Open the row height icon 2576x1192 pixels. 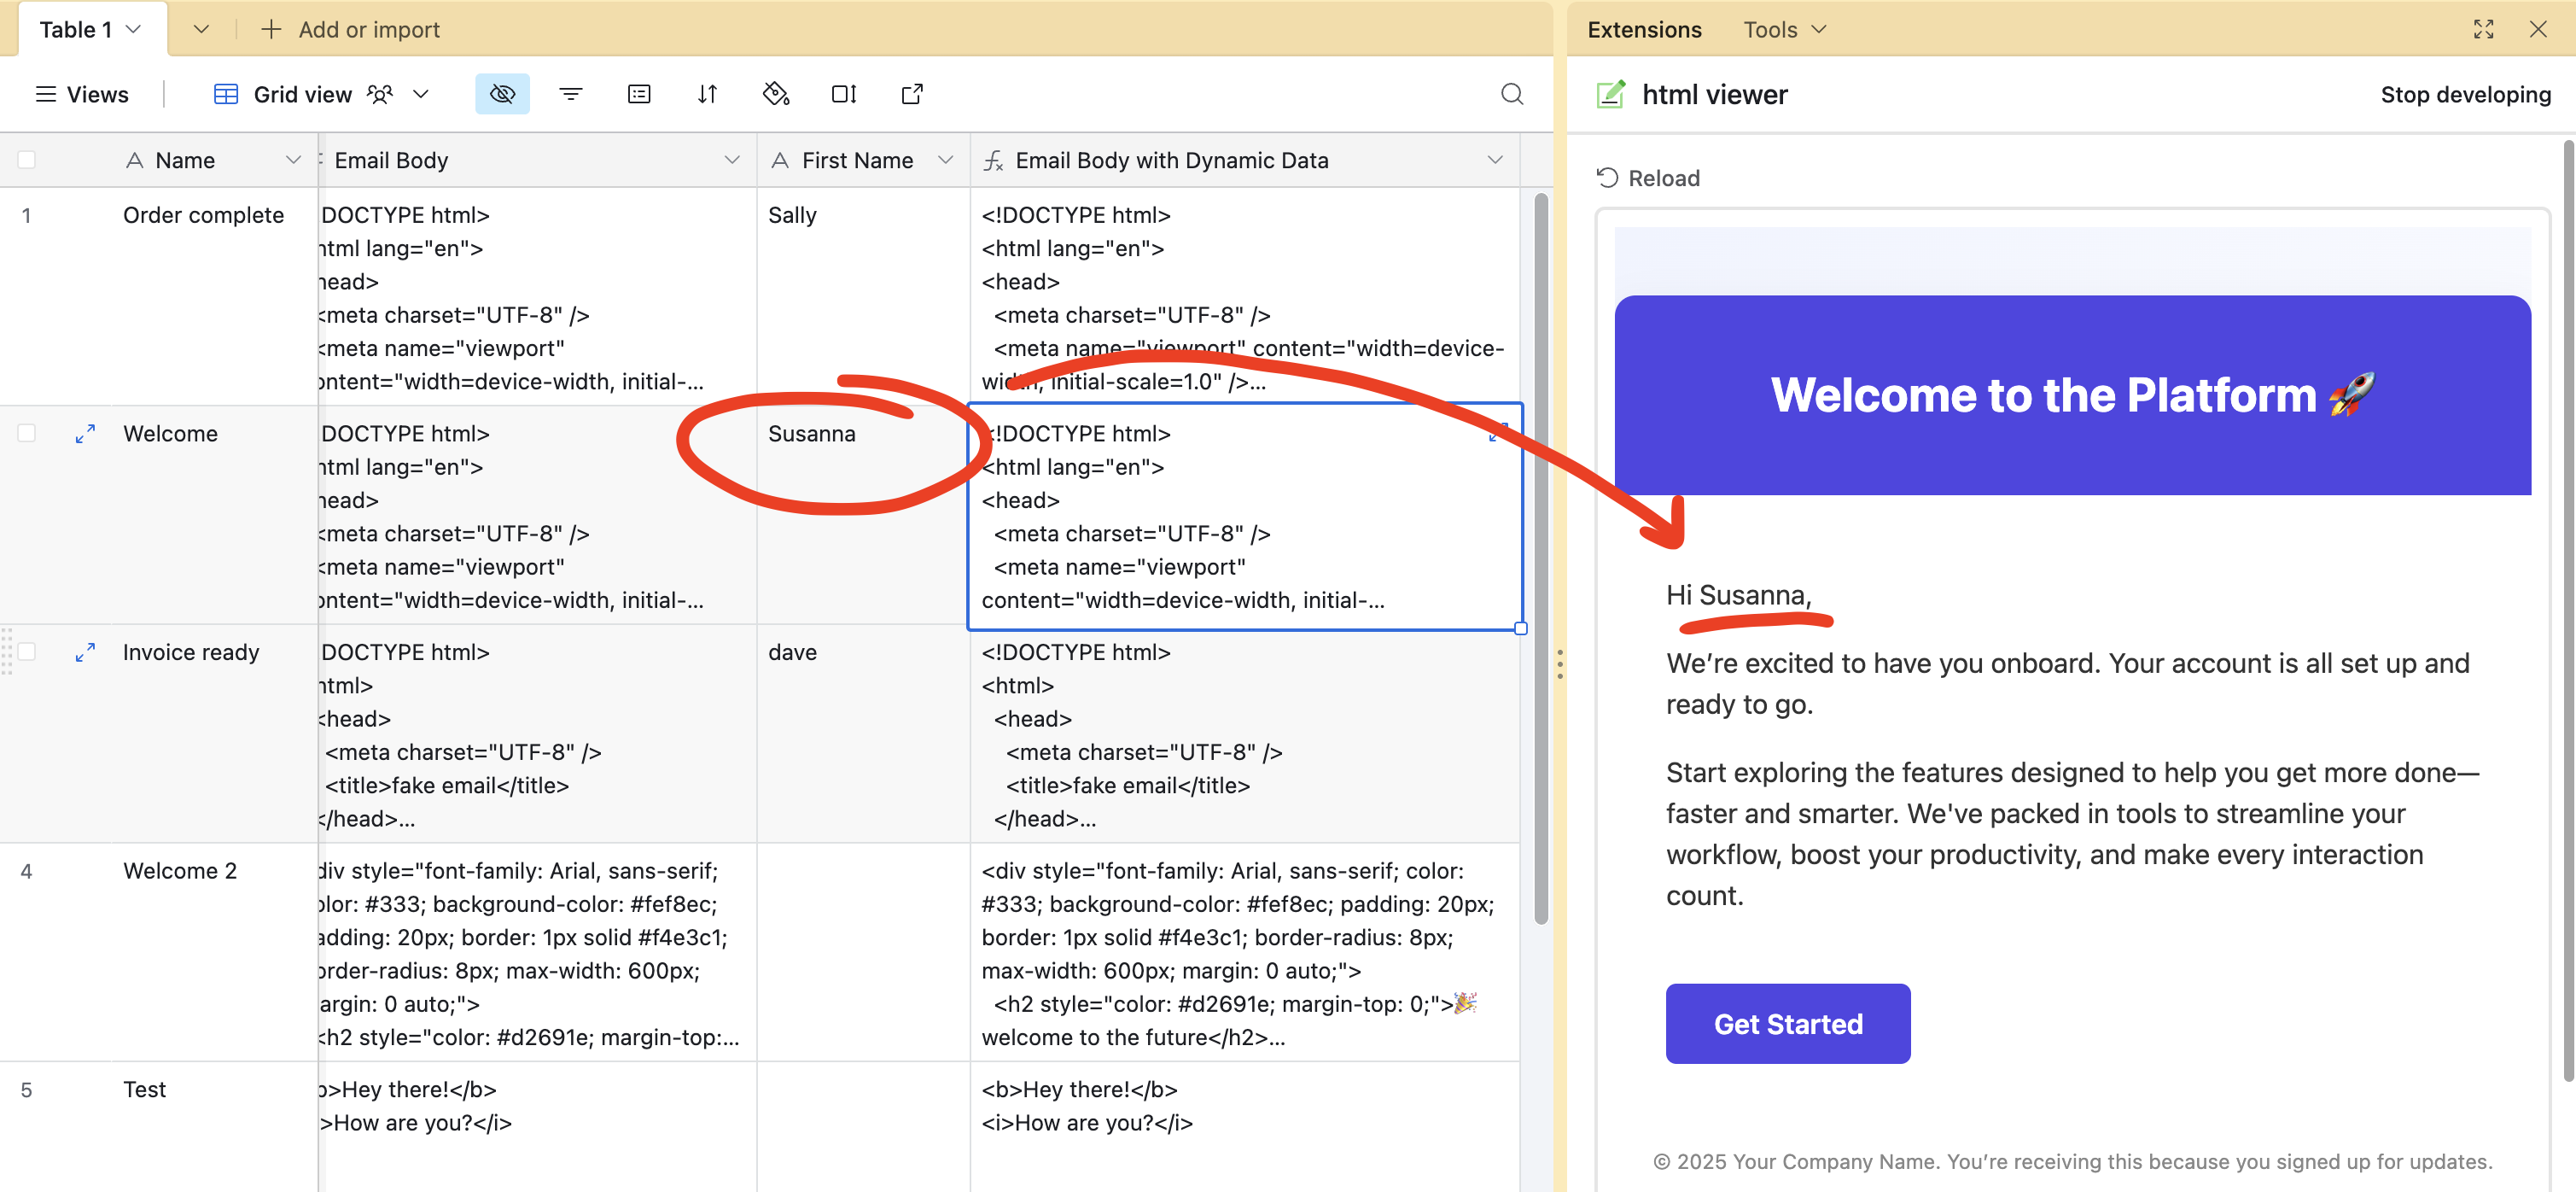click(844, 94)
